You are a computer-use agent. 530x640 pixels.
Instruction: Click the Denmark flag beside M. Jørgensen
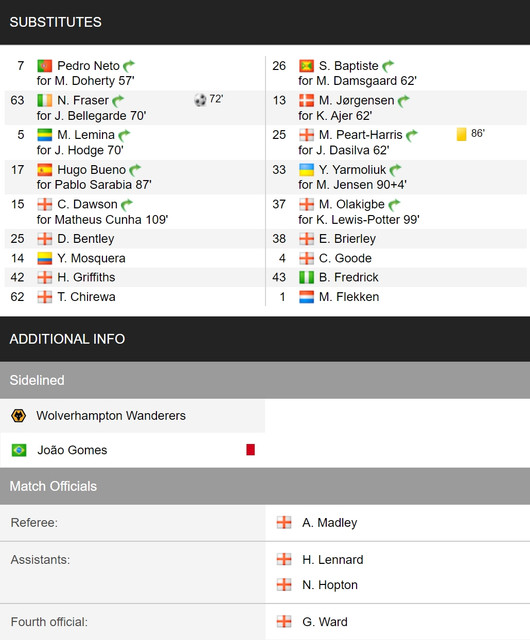pos(306,100)
